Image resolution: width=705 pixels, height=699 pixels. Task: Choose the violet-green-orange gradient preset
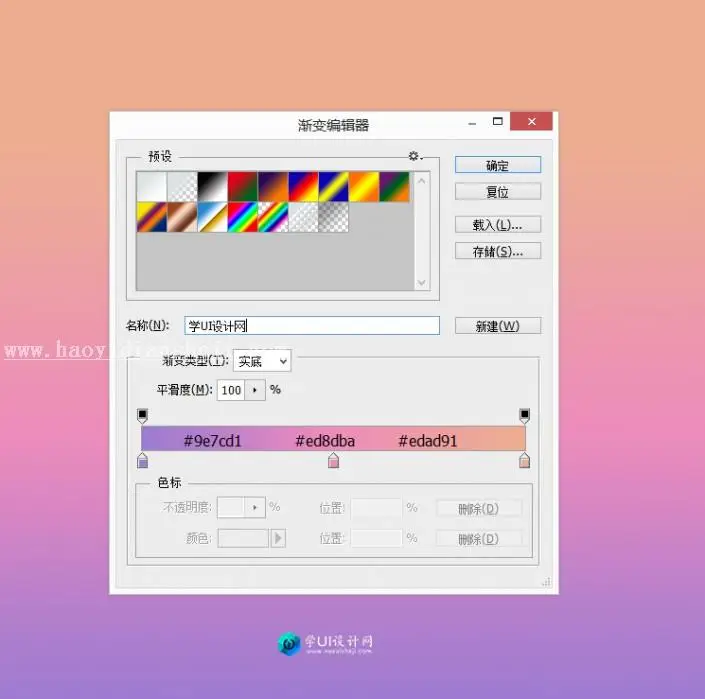point(394,187)
